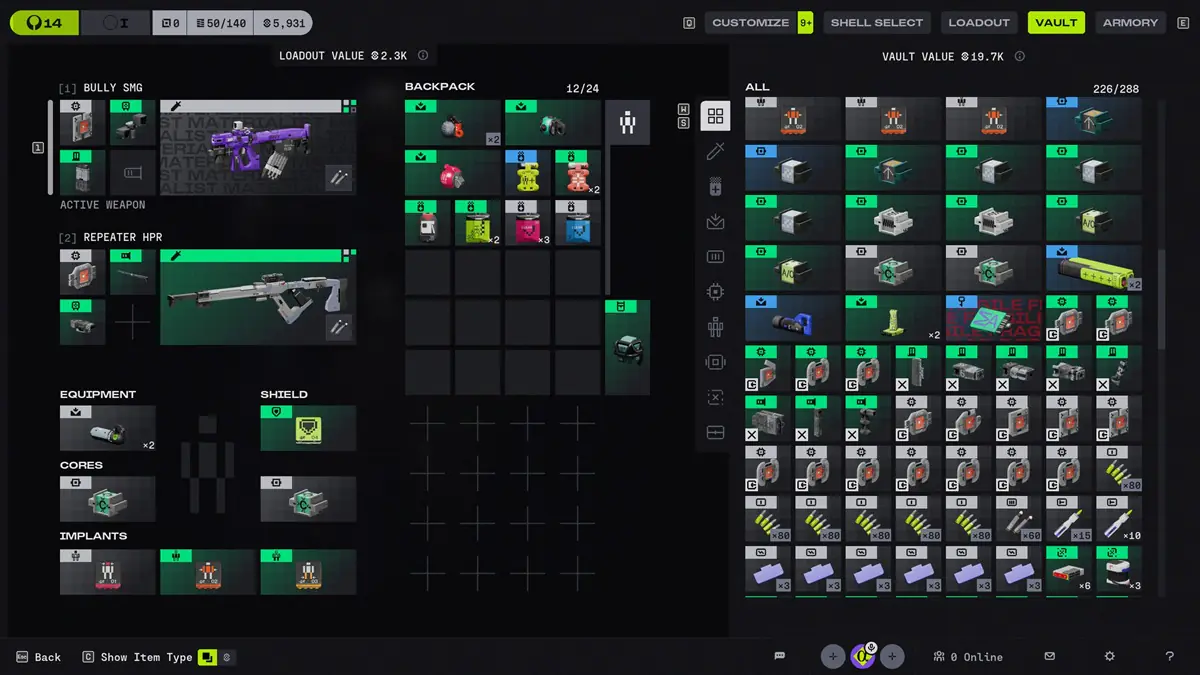Open the chat bubble icon

(x=780, y=656)
